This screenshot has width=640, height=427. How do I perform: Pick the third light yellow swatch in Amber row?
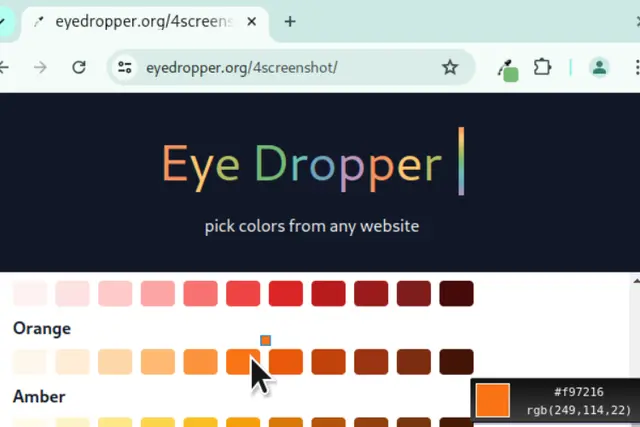[115, 422]
